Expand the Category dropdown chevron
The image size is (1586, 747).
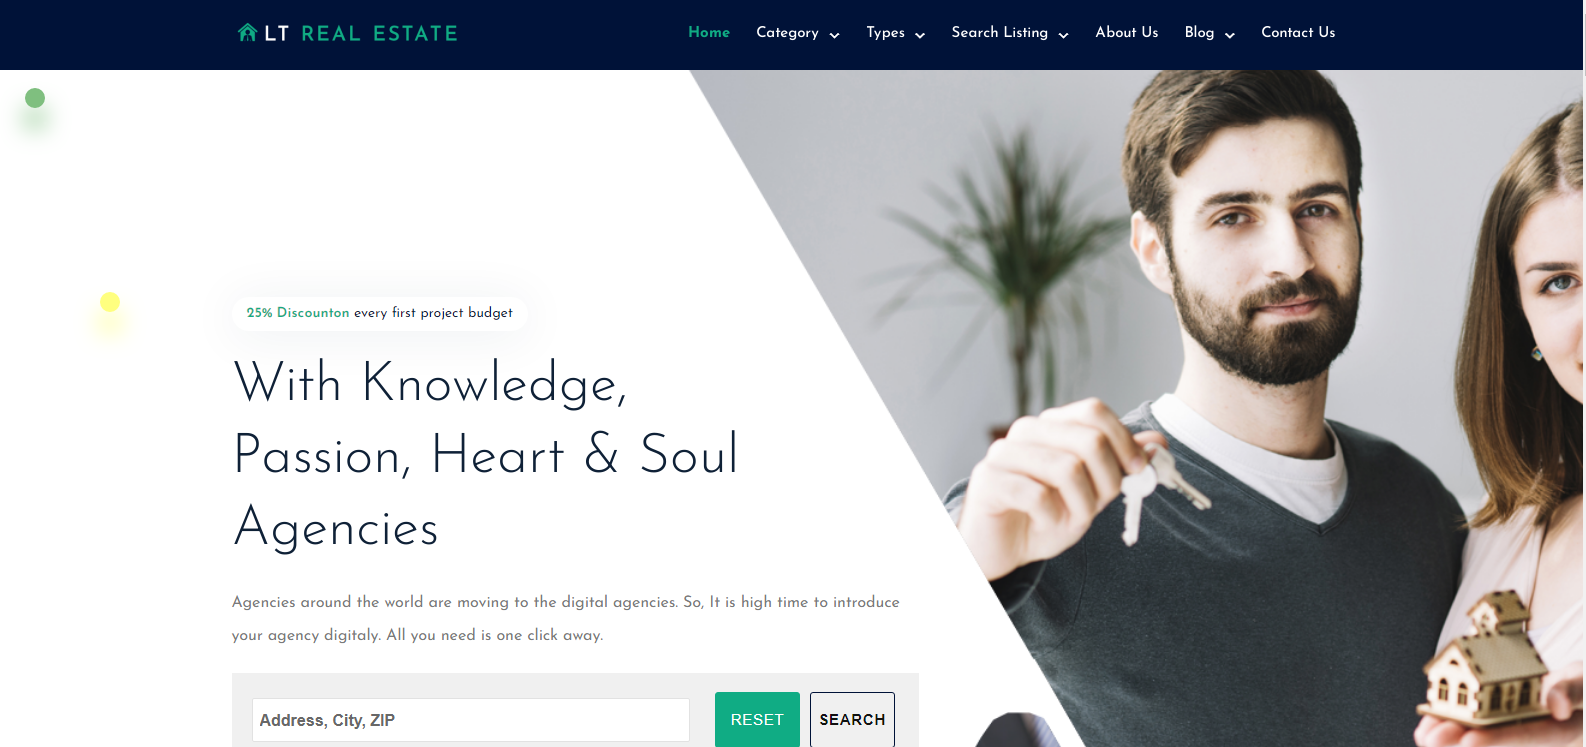coord(834,35)
